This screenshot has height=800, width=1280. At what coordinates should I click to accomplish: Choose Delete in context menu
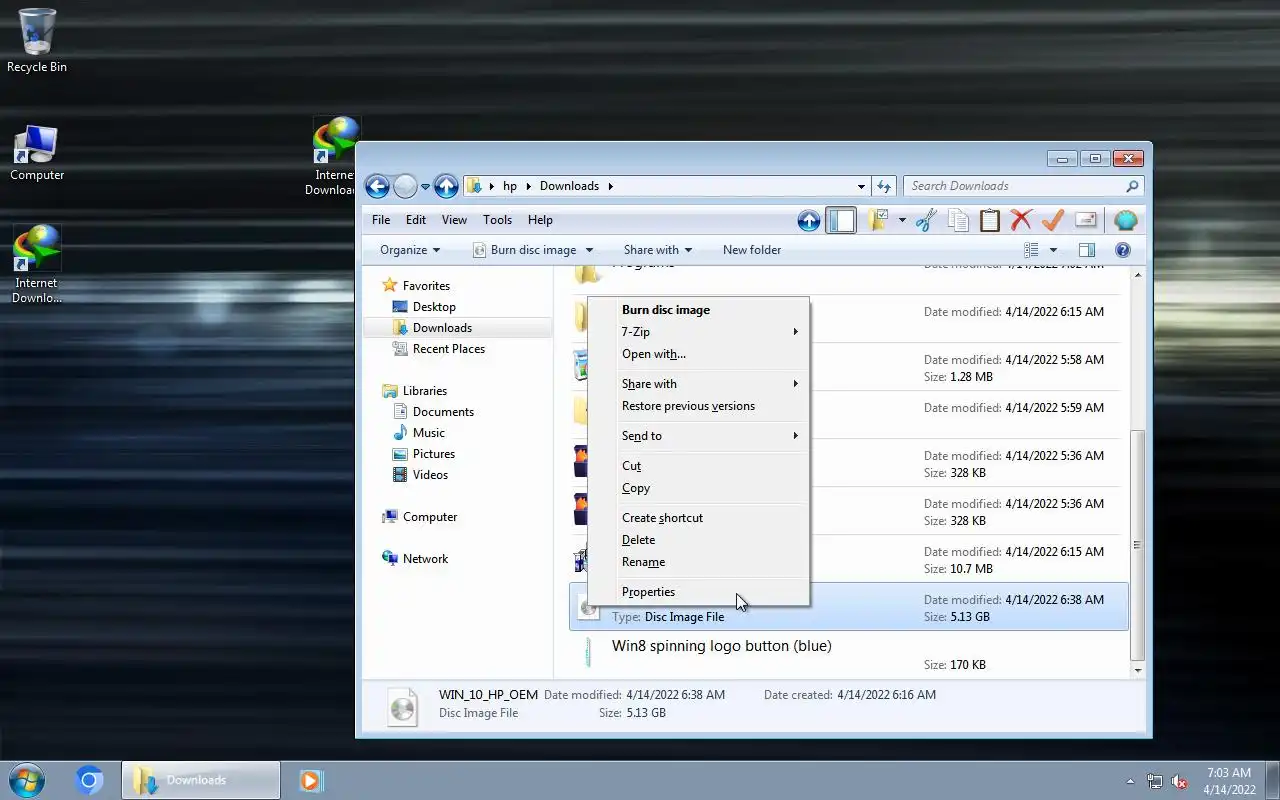(698, 540)
